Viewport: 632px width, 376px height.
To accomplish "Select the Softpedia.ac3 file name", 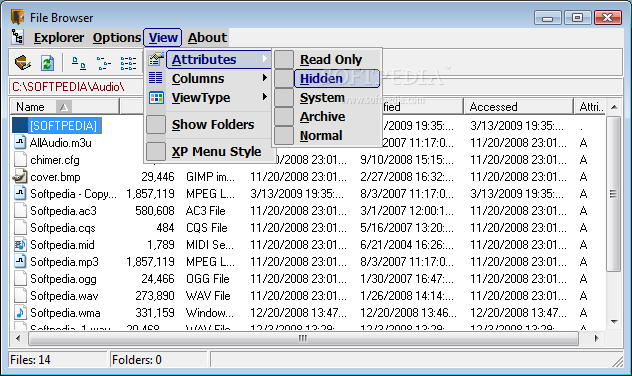I will tap(63, 211).
